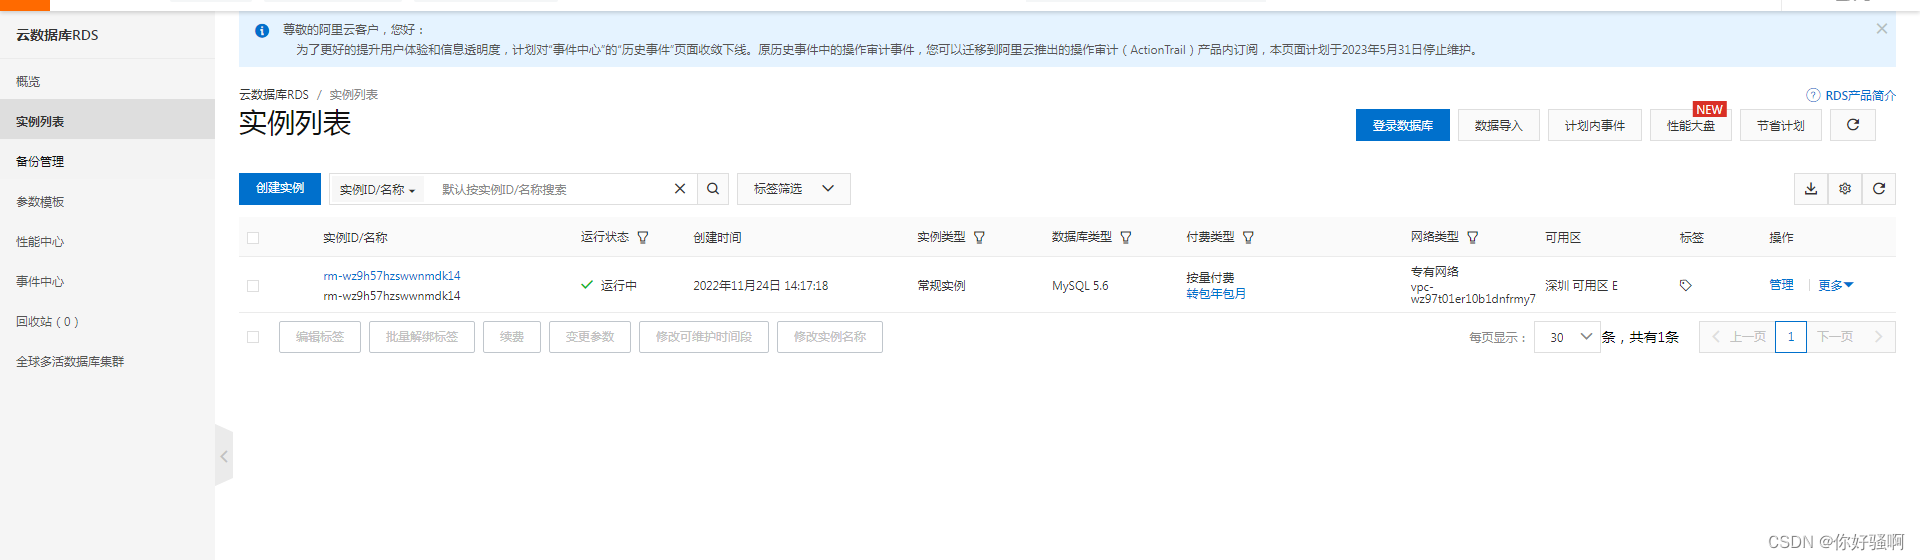Click the 变更参数 button
The width and height of the screenshot is (1920, 560).
590,337
